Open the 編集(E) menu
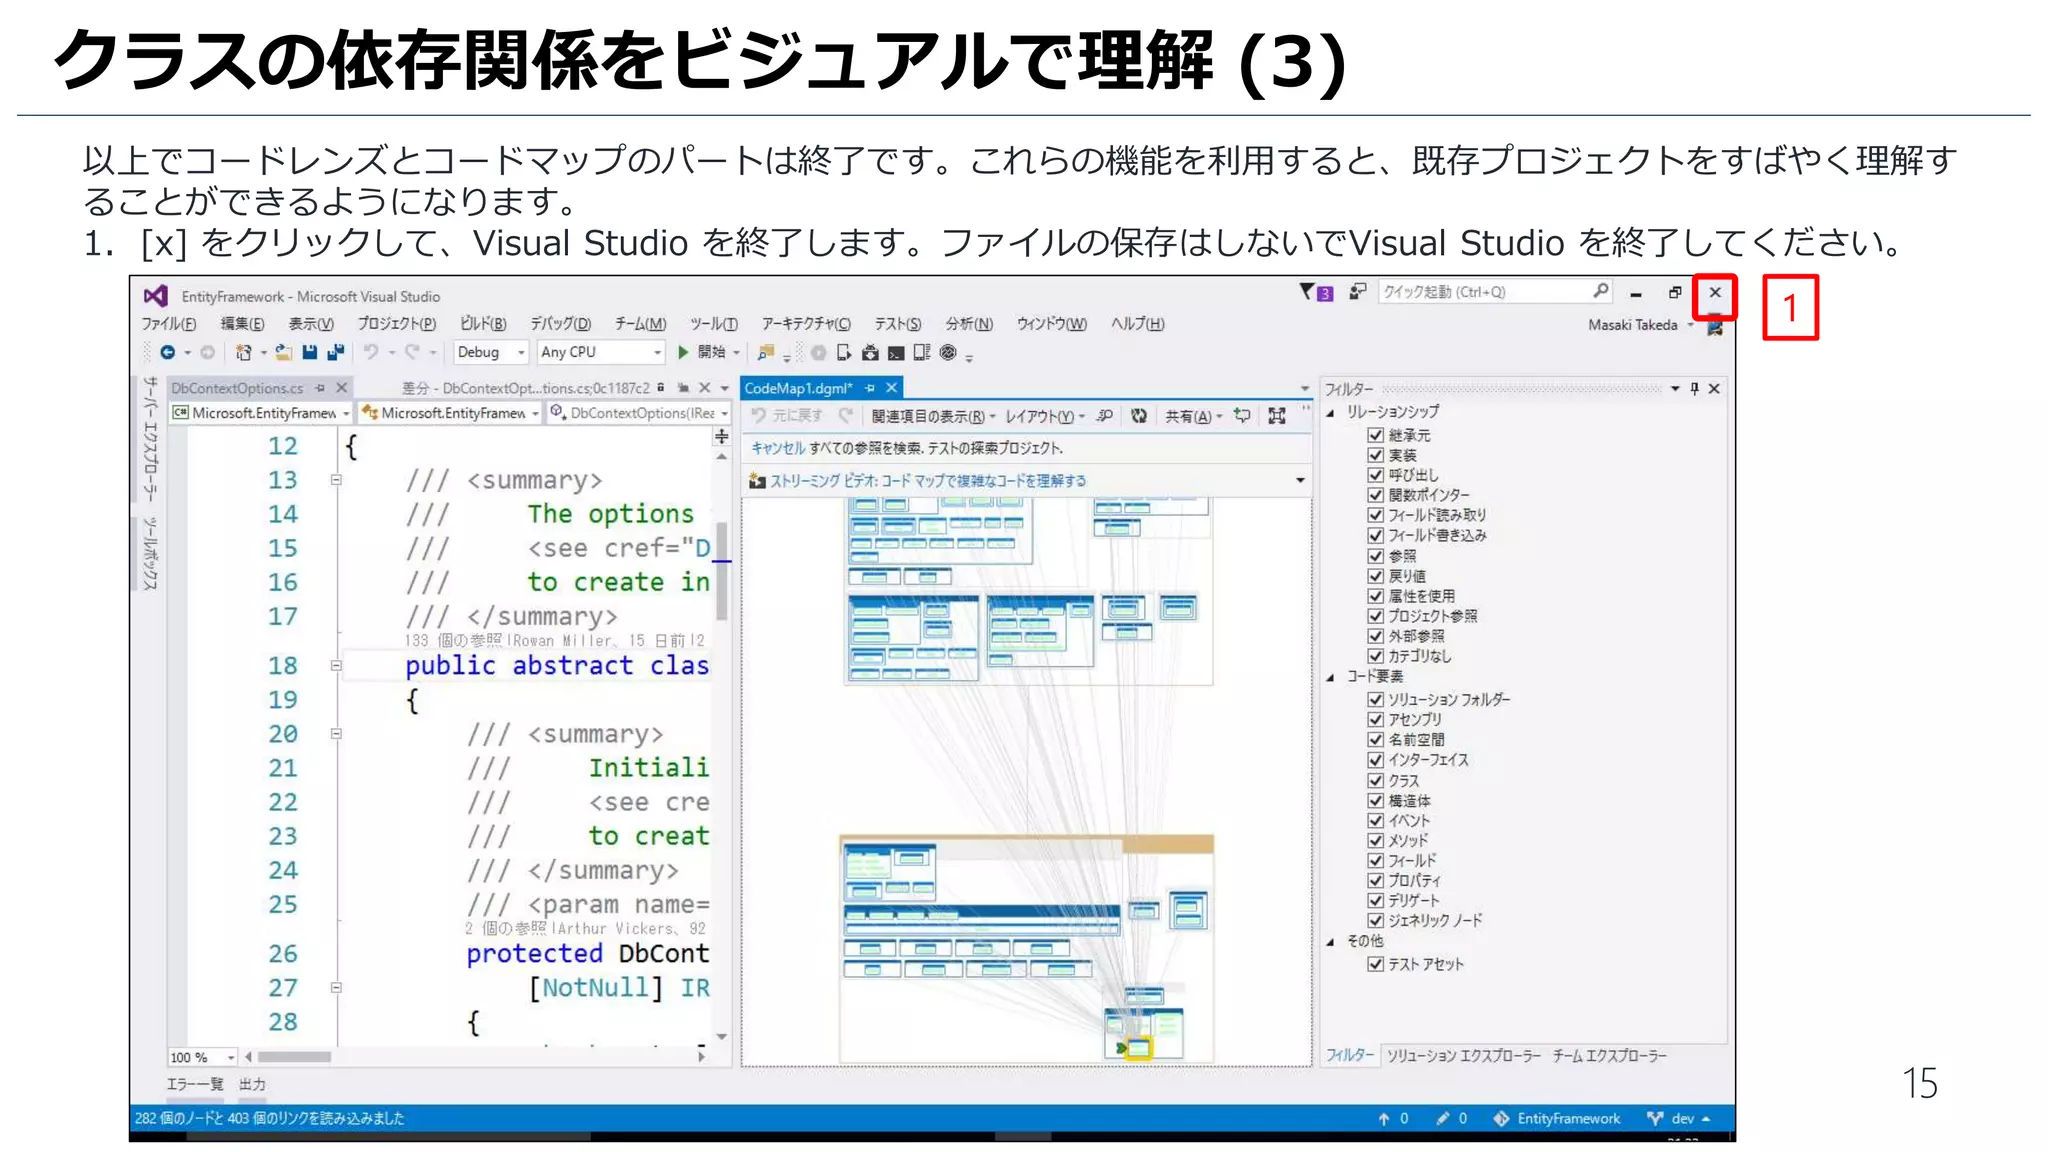Screen dimensions: 2048x1152 (242, 324)
